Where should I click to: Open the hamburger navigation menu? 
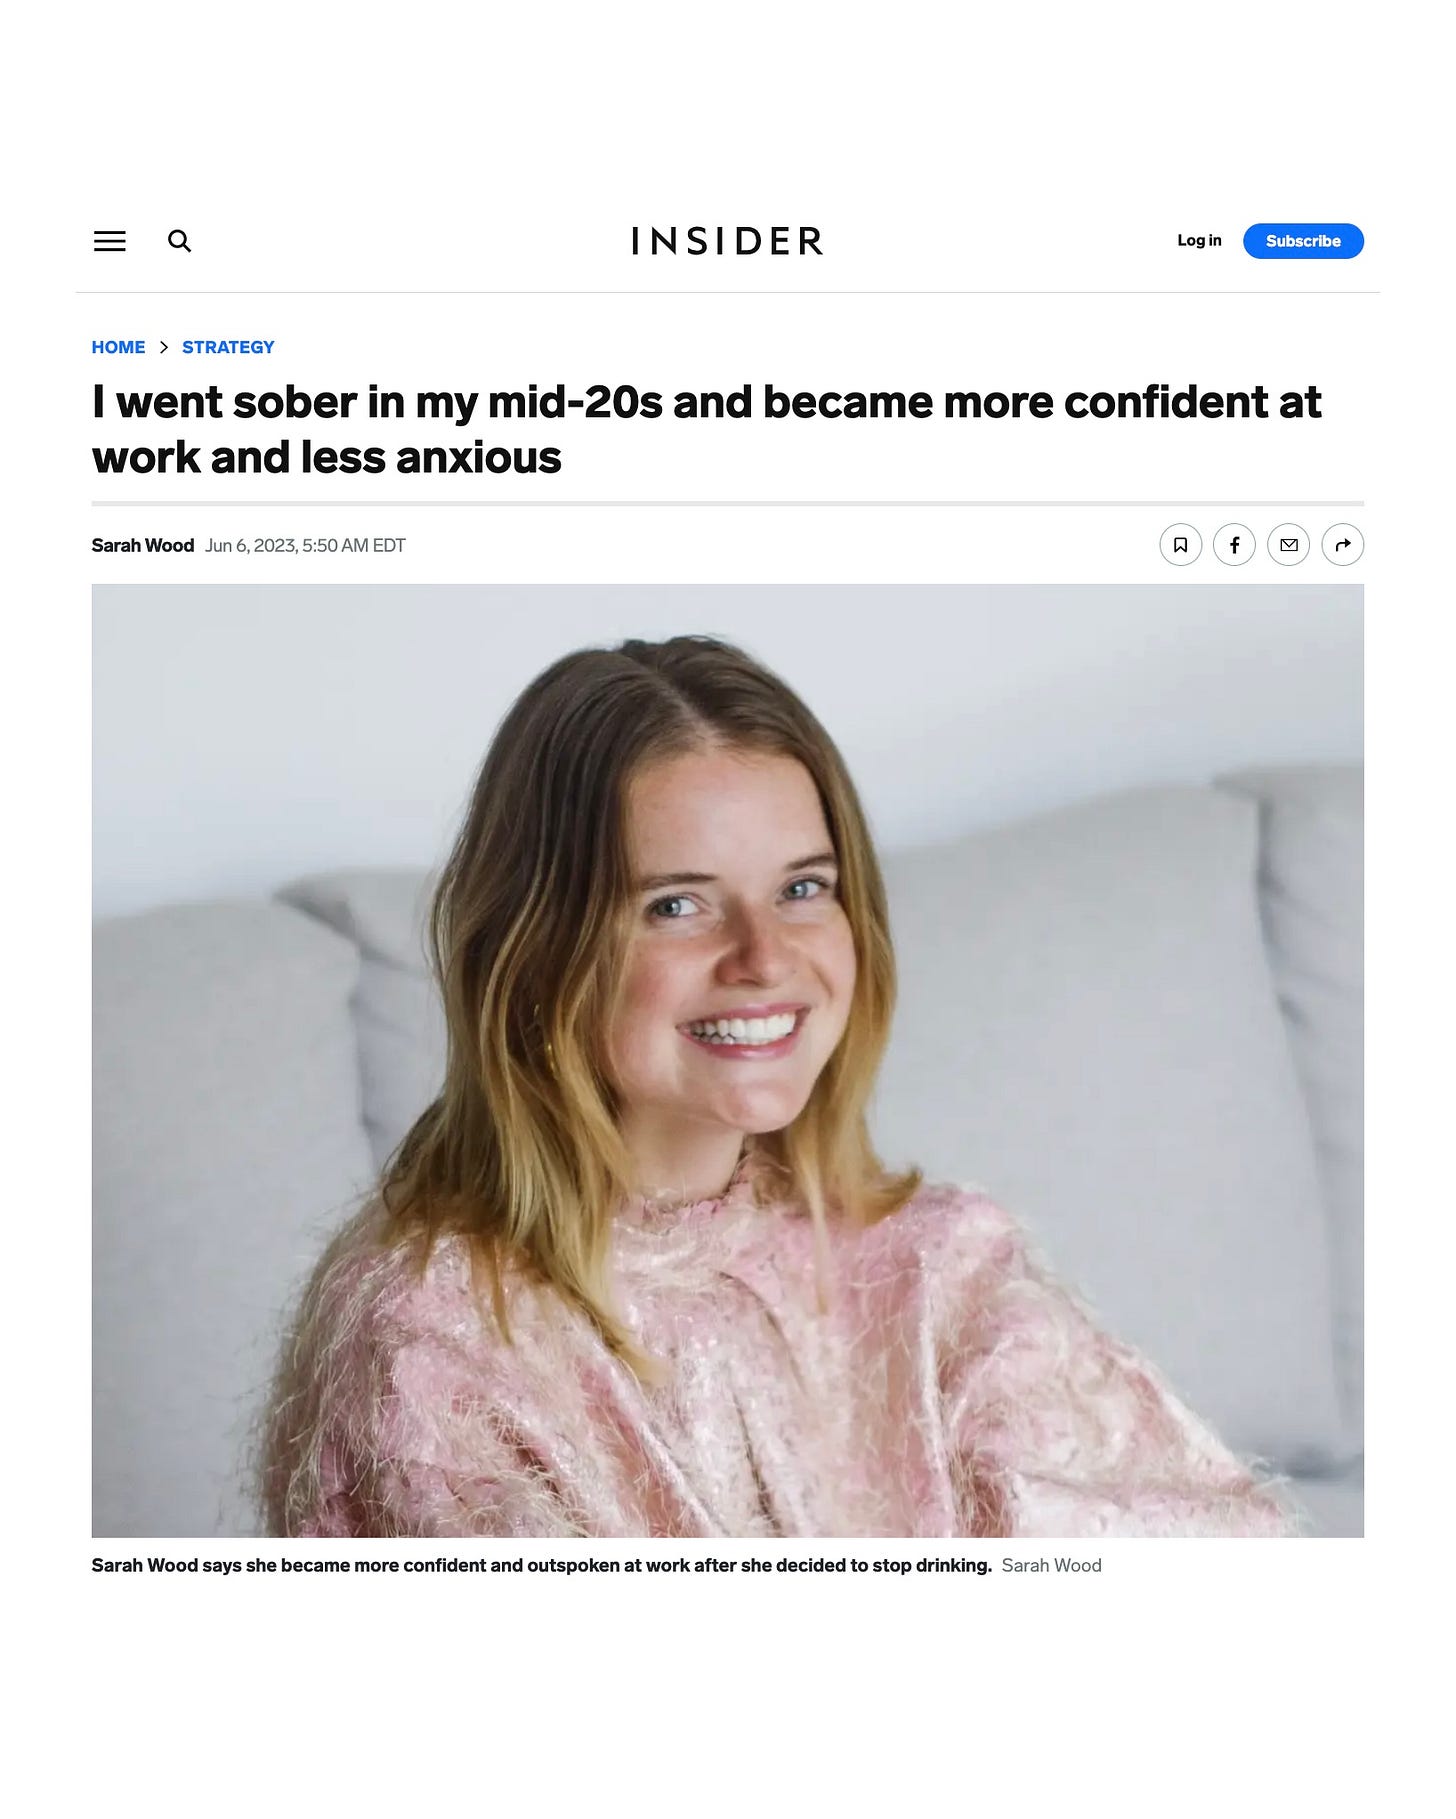coord(110,241)
